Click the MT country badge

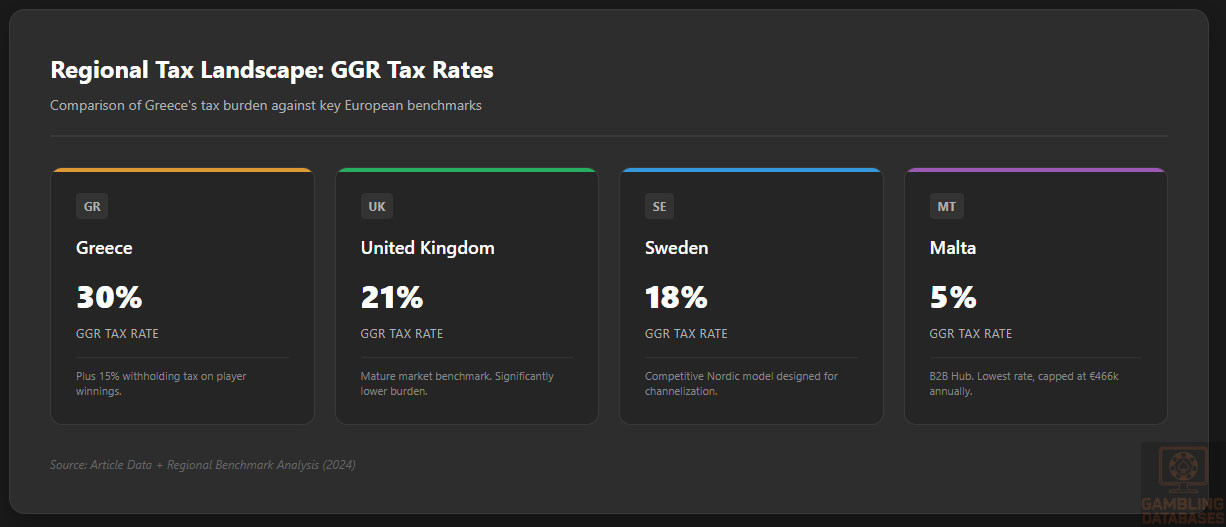946,207
